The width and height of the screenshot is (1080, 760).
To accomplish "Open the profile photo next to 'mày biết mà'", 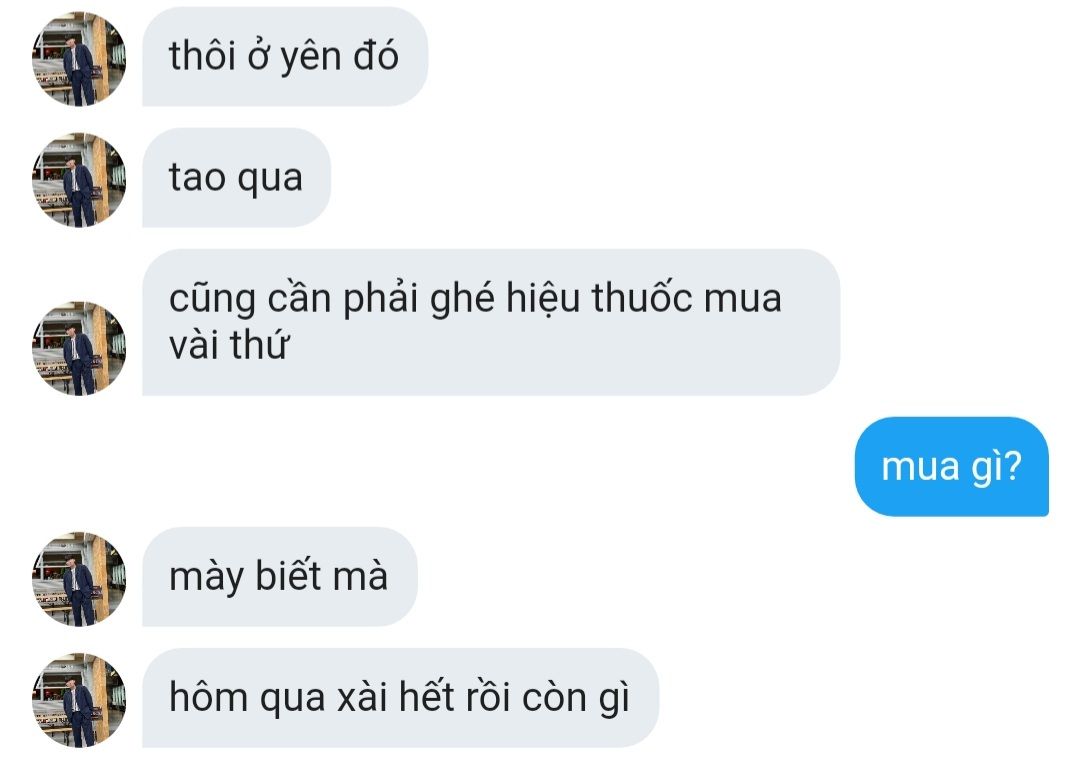I will (x=79, y=579).
